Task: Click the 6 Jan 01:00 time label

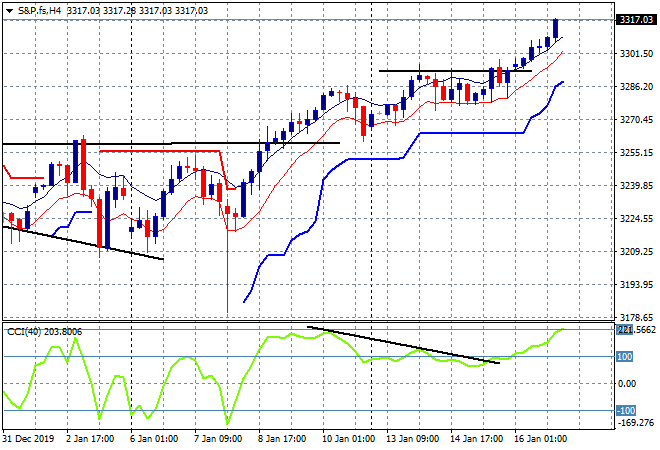Action: (x=154, y=439)
